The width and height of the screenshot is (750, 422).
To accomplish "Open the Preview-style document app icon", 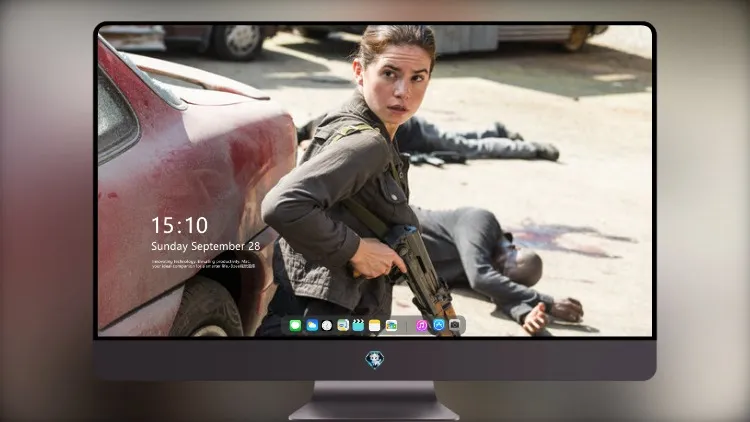I will tap(343, 326).
